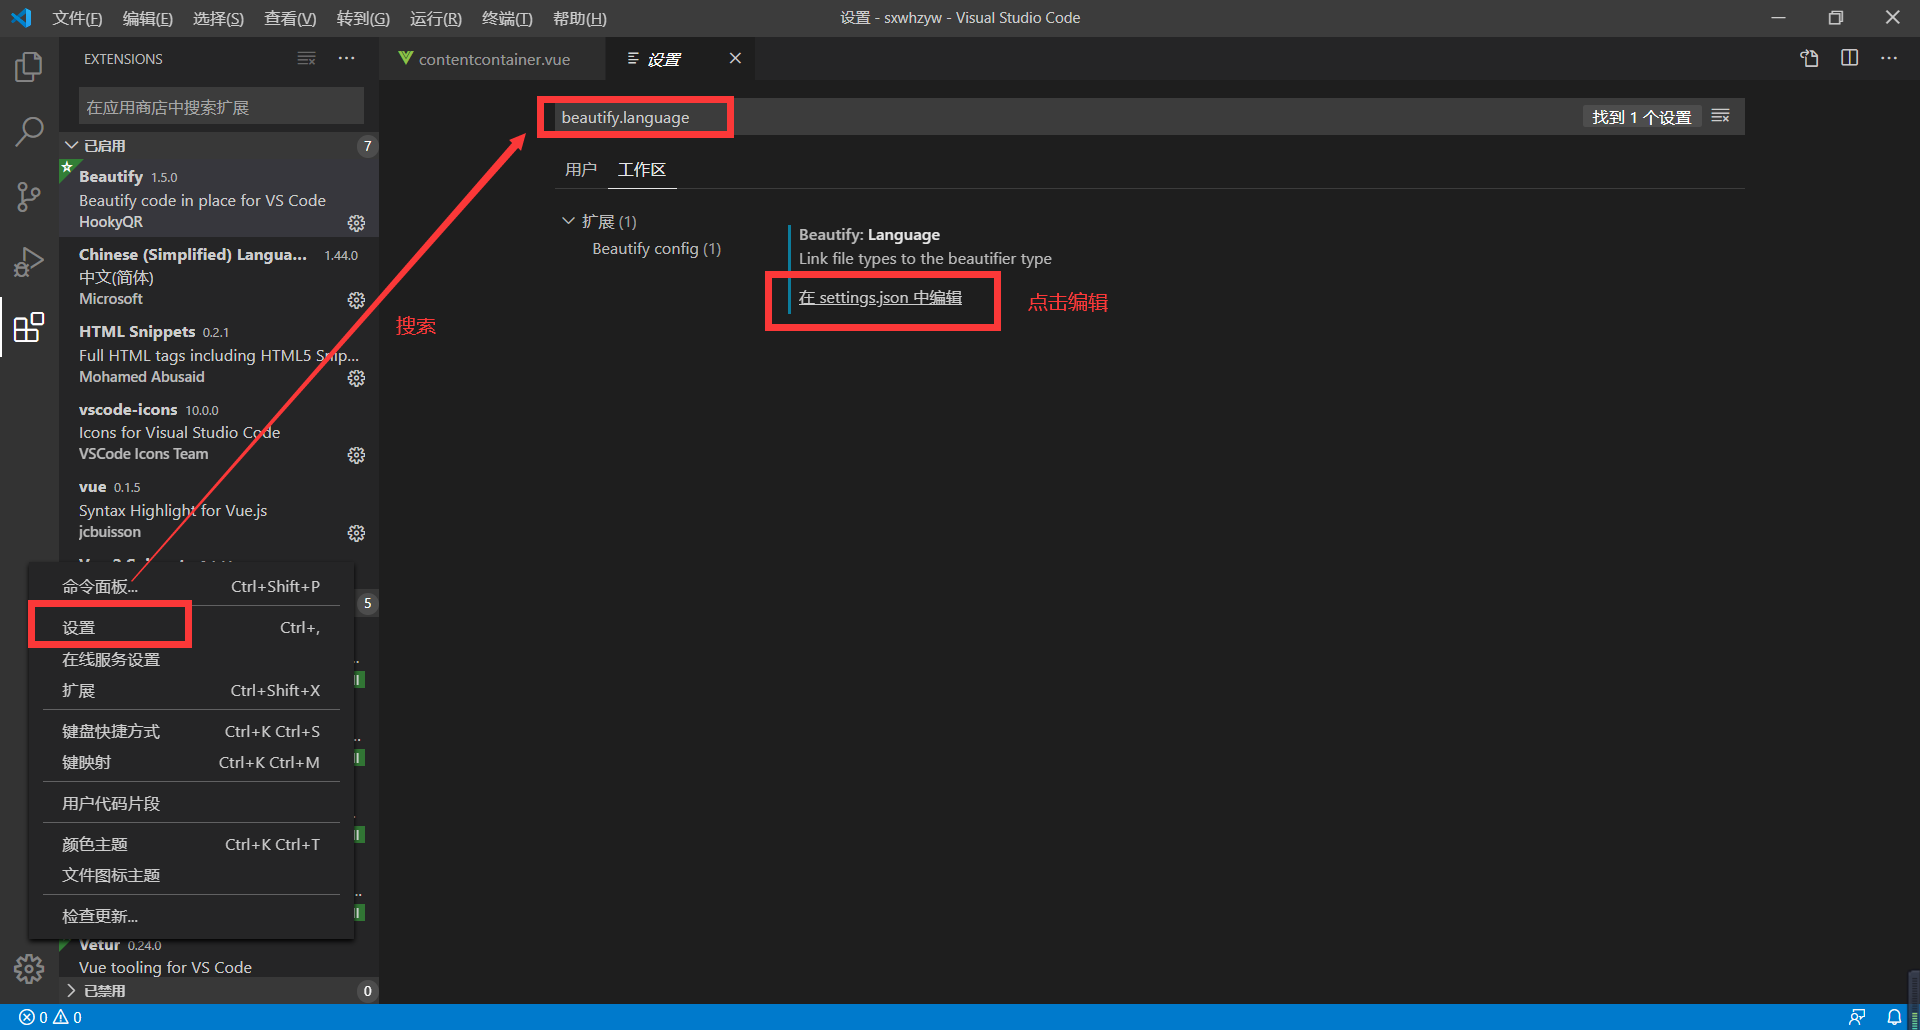Screen dimensions: 1920x1030
Task: Open the Source Control view
Action: (29, 196)
